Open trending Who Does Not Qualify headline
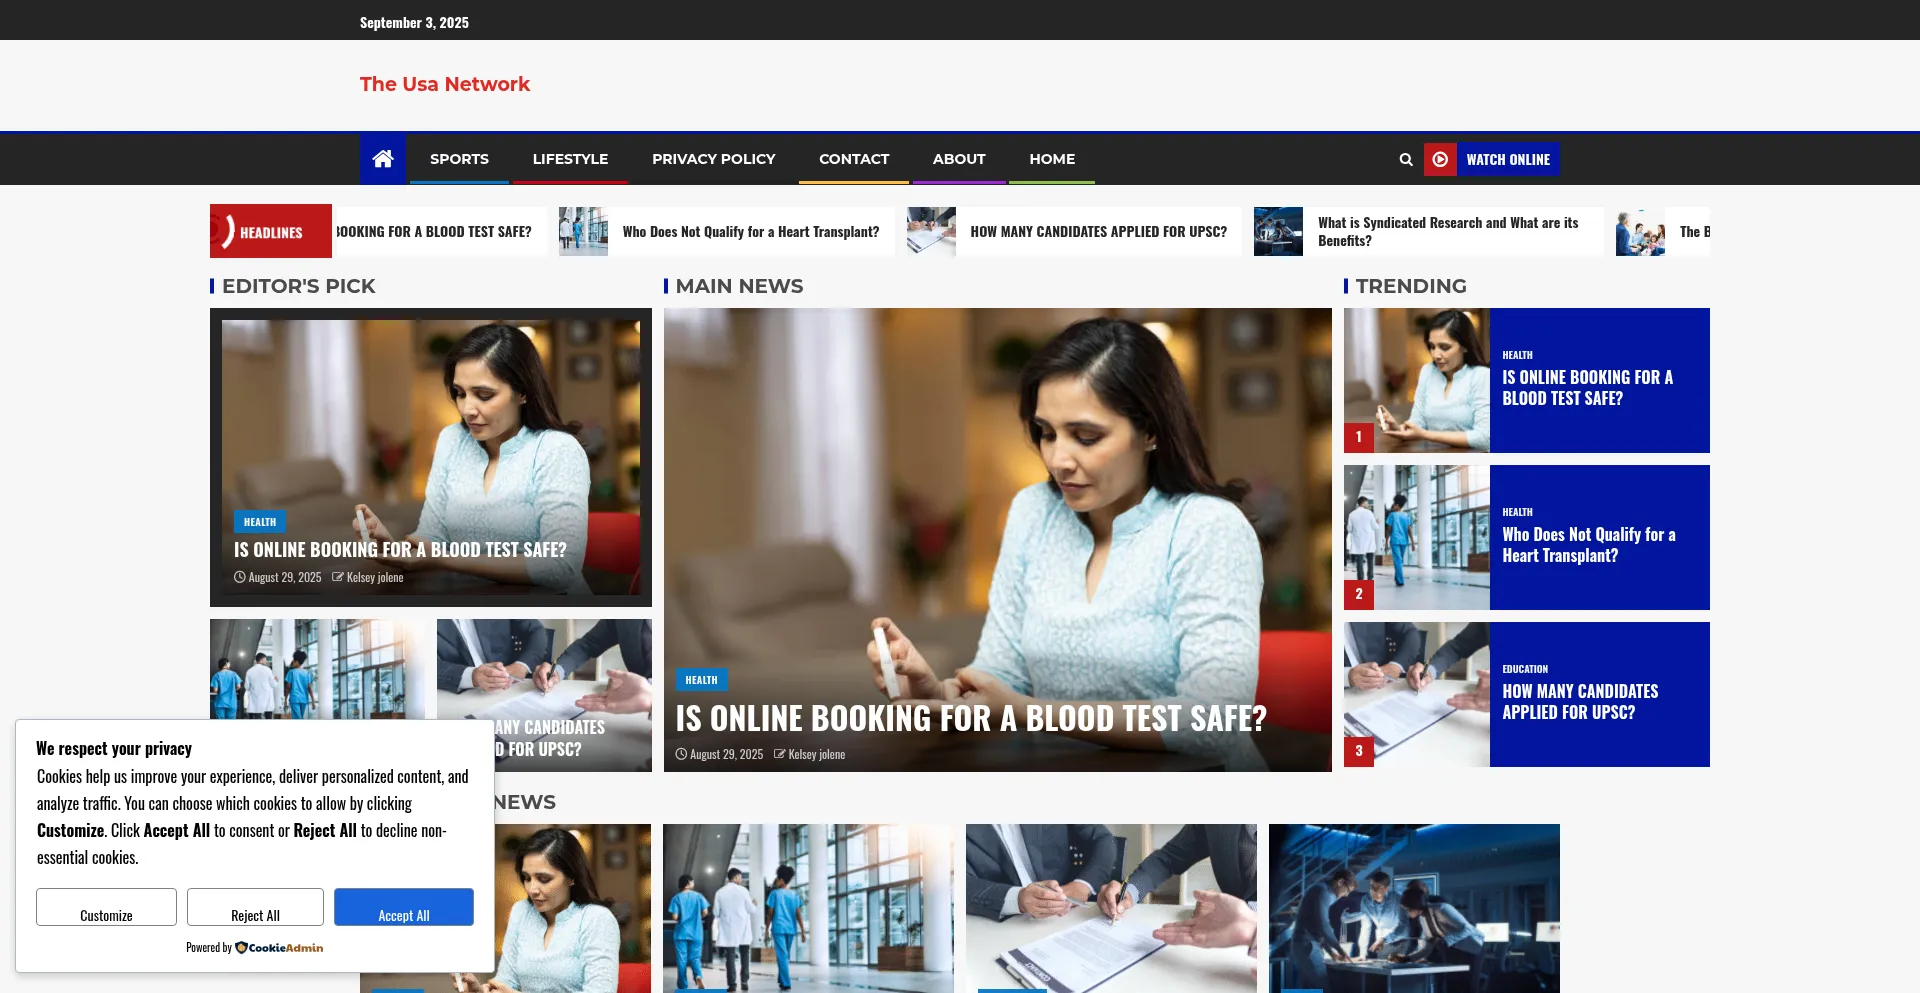This screenshot has width=1920, height=993. click(x=1588, y=545)
